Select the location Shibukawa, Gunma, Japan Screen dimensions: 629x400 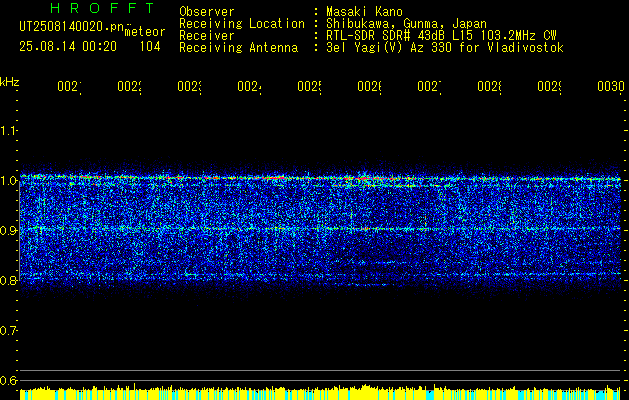[x=406, y=24]
